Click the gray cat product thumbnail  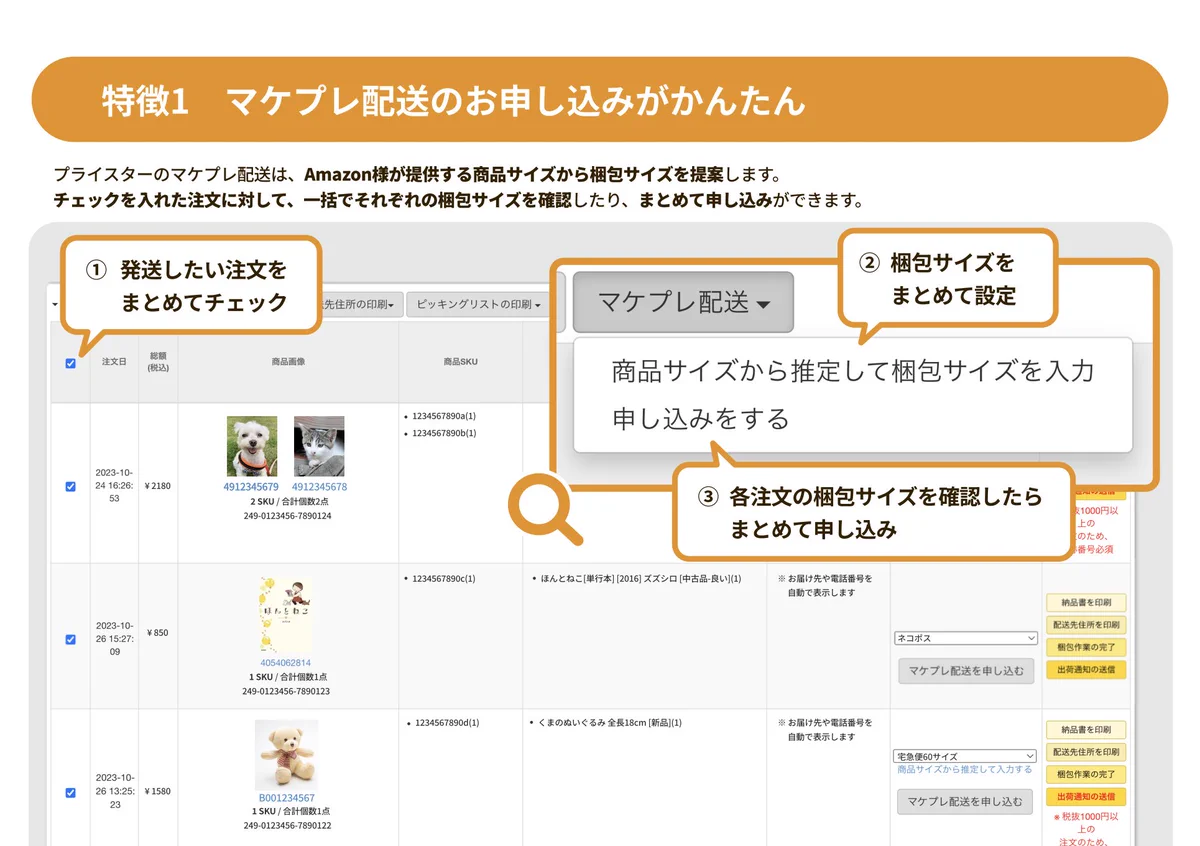(x=319, y=446)
